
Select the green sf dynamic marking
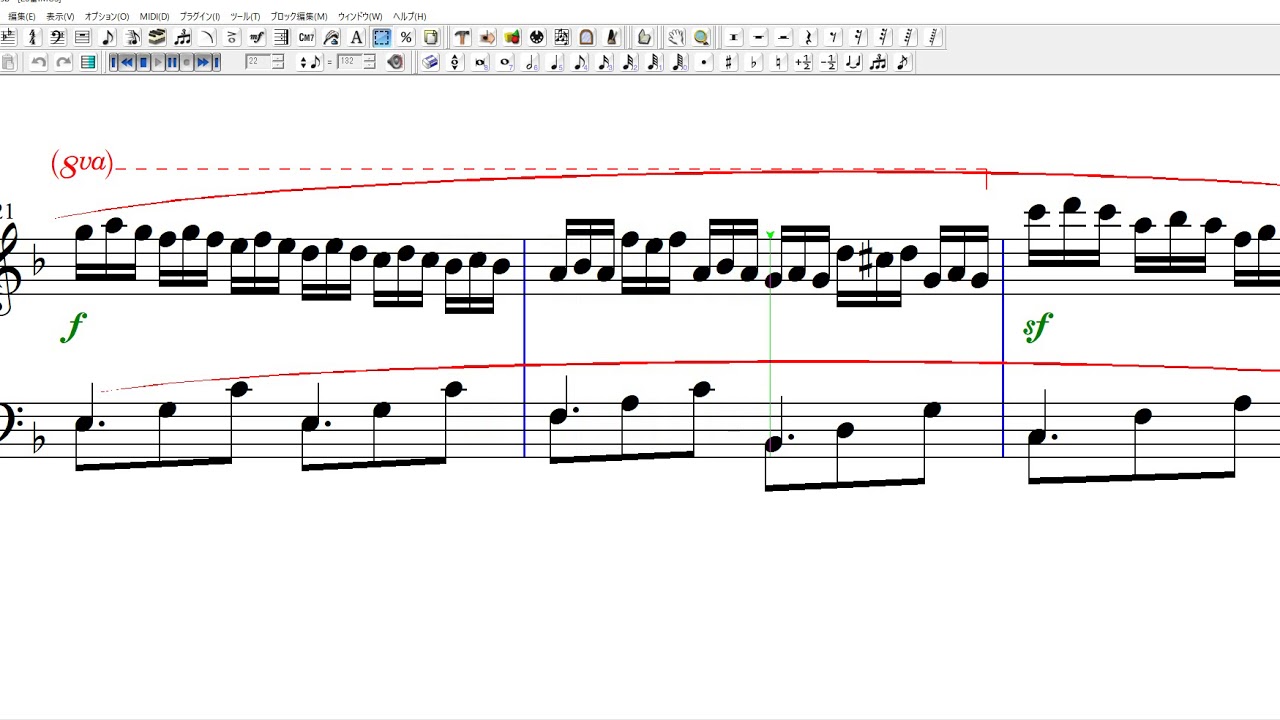point(1038,327)
